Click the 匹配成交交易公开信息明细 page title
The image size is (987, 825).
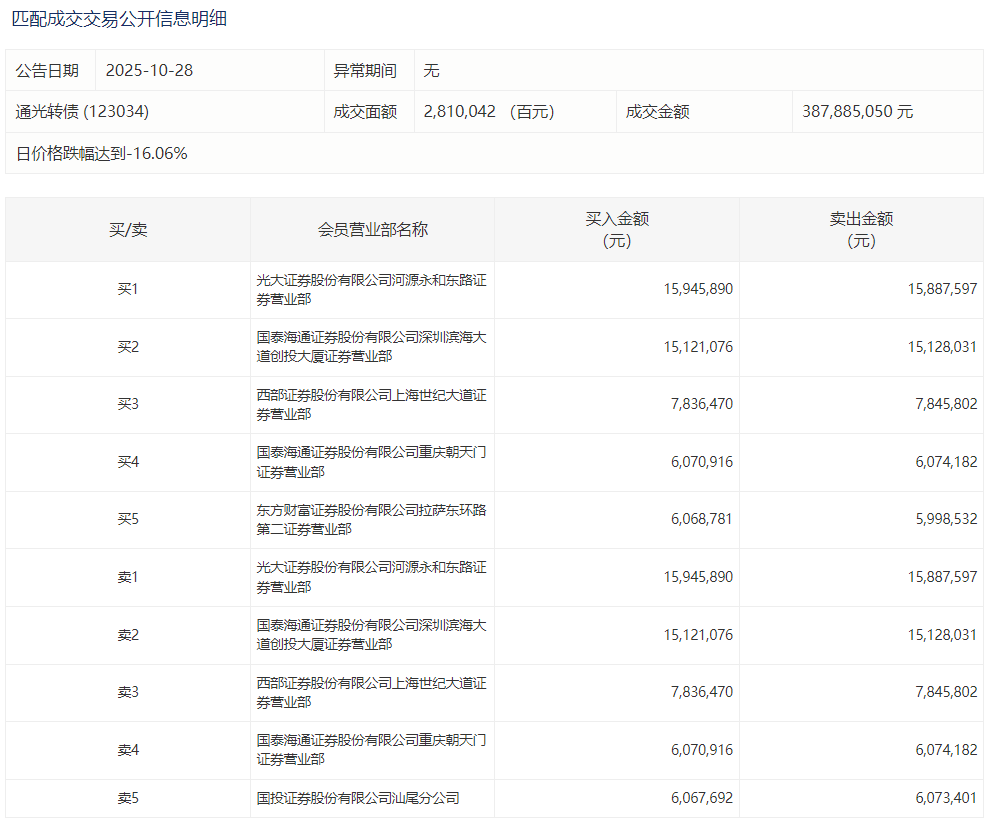119,19
